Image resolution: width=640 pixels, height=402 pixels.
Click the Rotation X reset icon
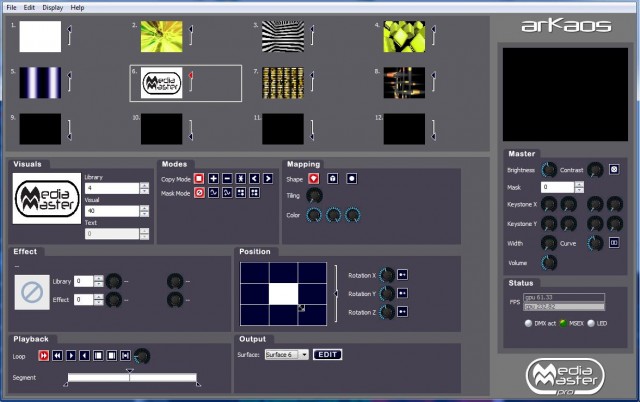[401, 275]
